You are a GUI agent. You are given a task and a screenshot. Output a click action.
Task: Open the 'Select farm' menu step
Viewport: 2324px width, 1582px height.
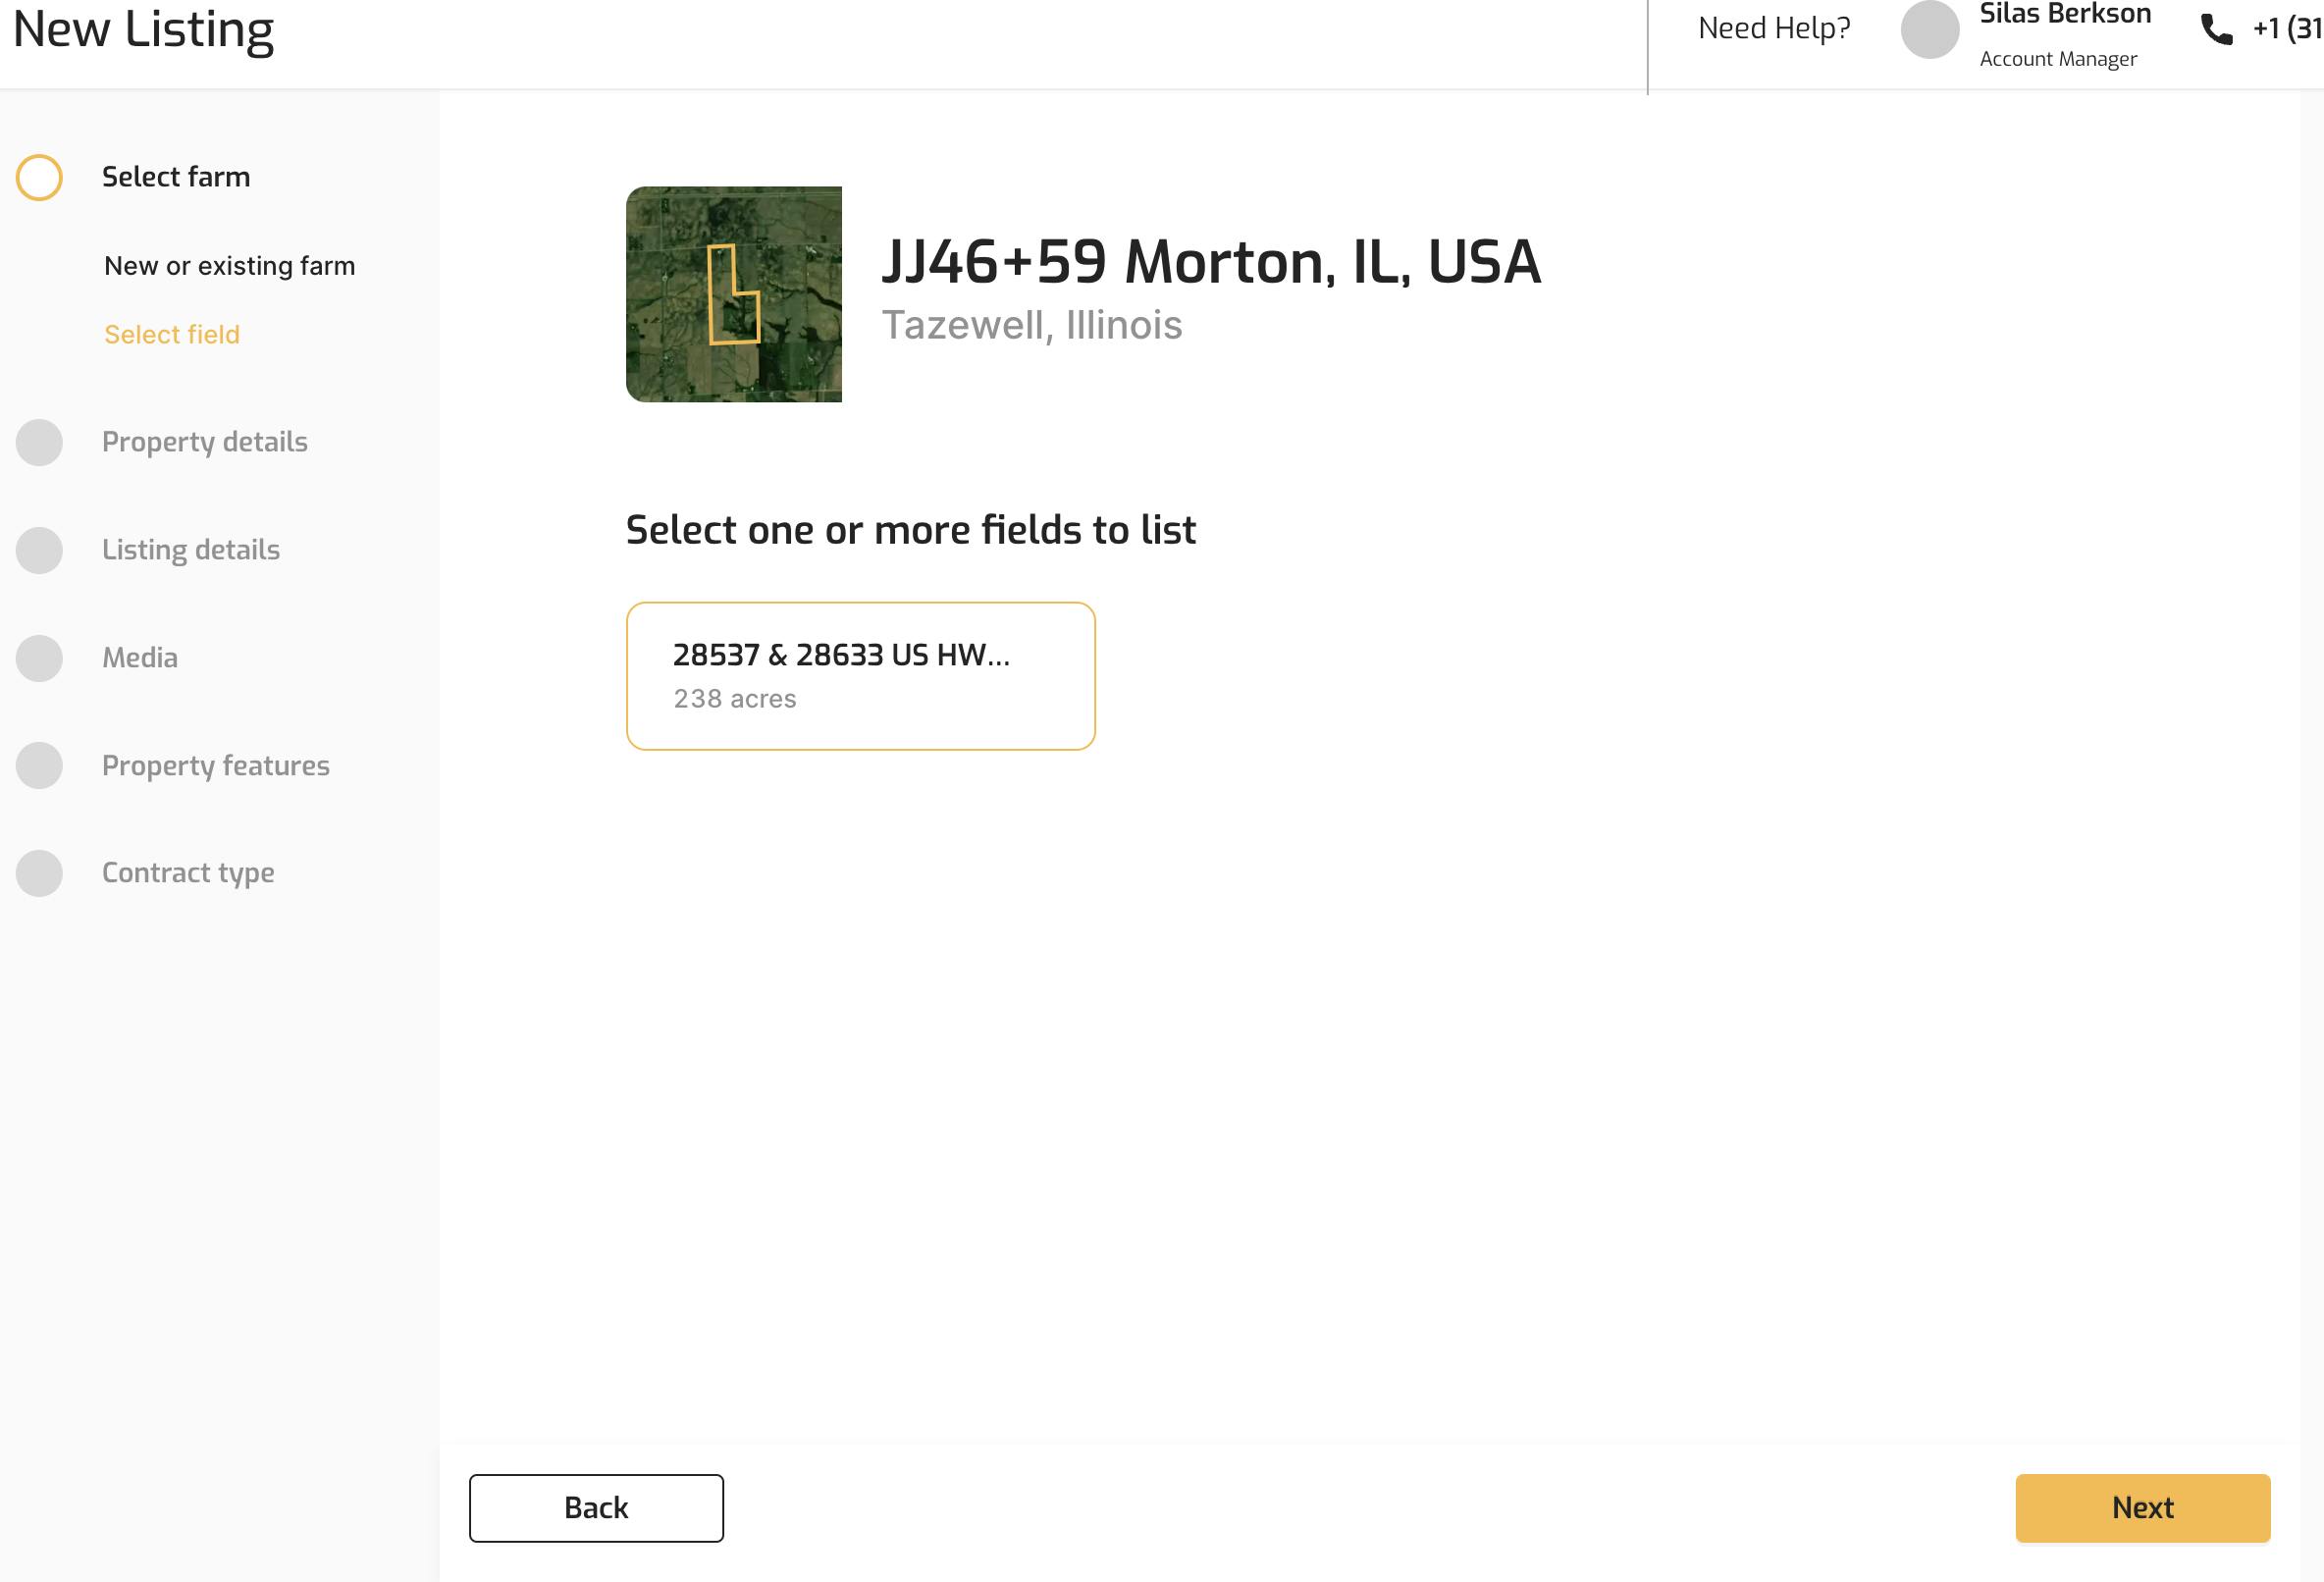(x=177, y=177)
